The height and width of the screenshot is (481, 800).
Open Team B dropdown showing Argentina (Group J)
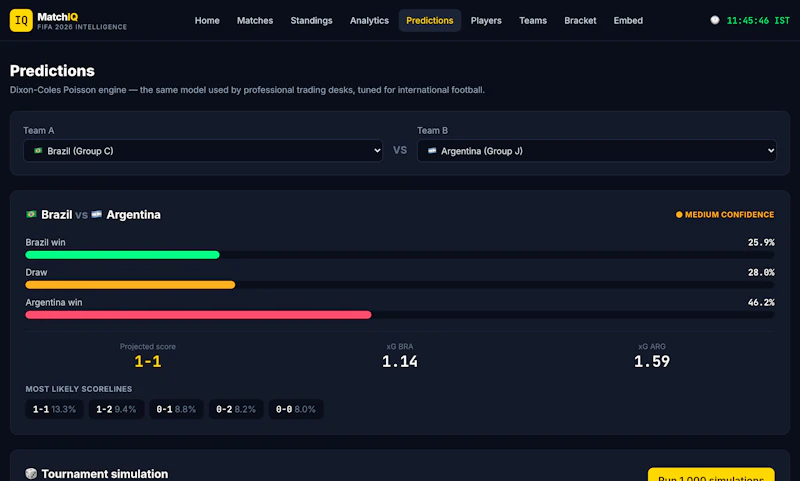coord(596,150)
